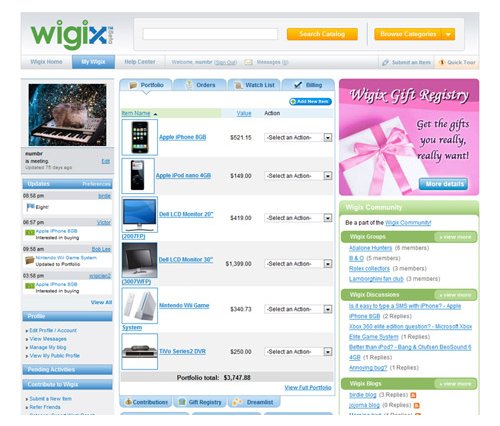Open the Help Center tab
Viewport: 500px width, 426px height.
click(140, 62)
